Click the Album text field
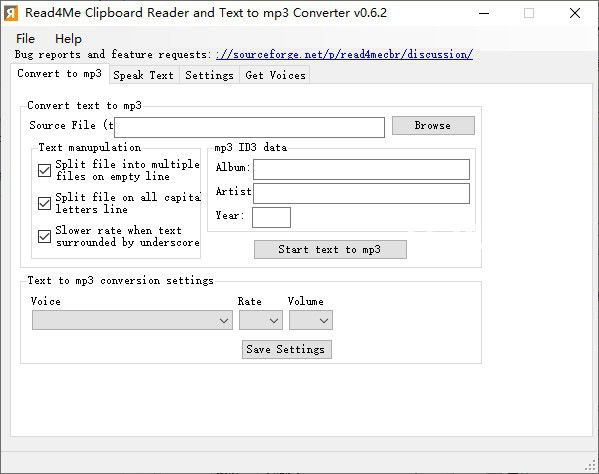This screenshot has width=599, height=474. (361, 170)
